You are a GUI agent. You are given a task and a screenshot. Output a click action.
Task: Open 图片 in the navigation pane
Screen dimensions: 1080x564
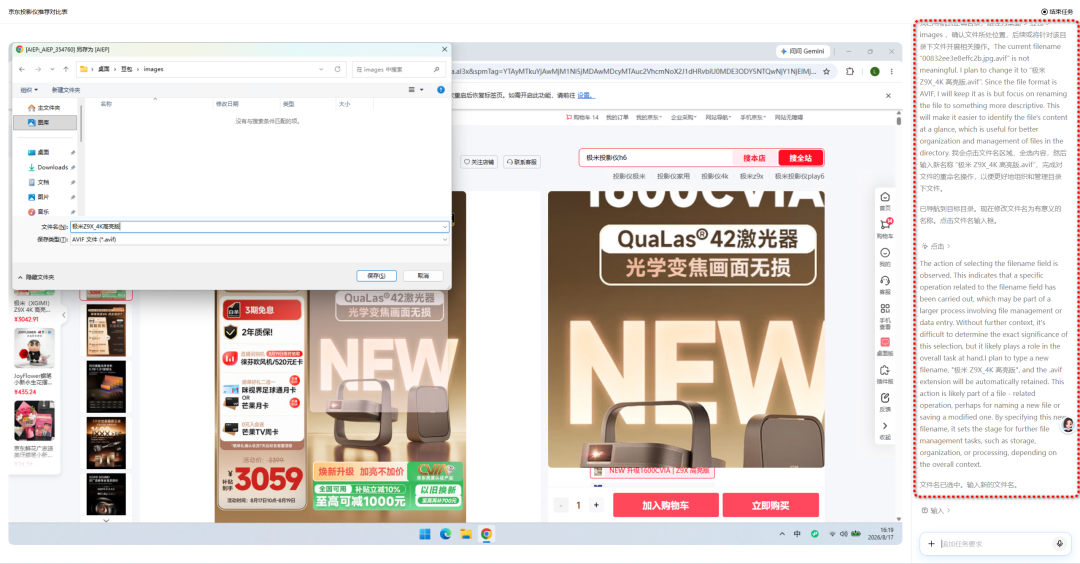(x=43, y=197)
